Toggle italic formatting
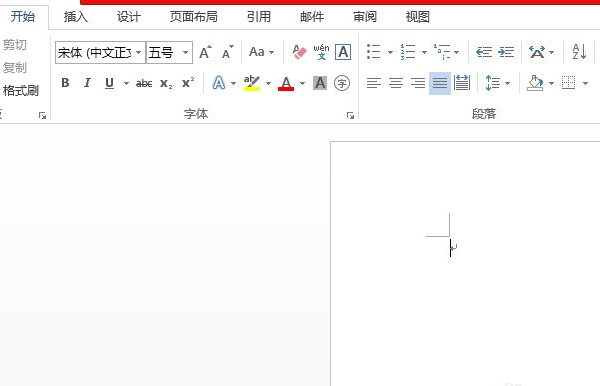Viewport: 600px width, 386px height. point(87,83)
